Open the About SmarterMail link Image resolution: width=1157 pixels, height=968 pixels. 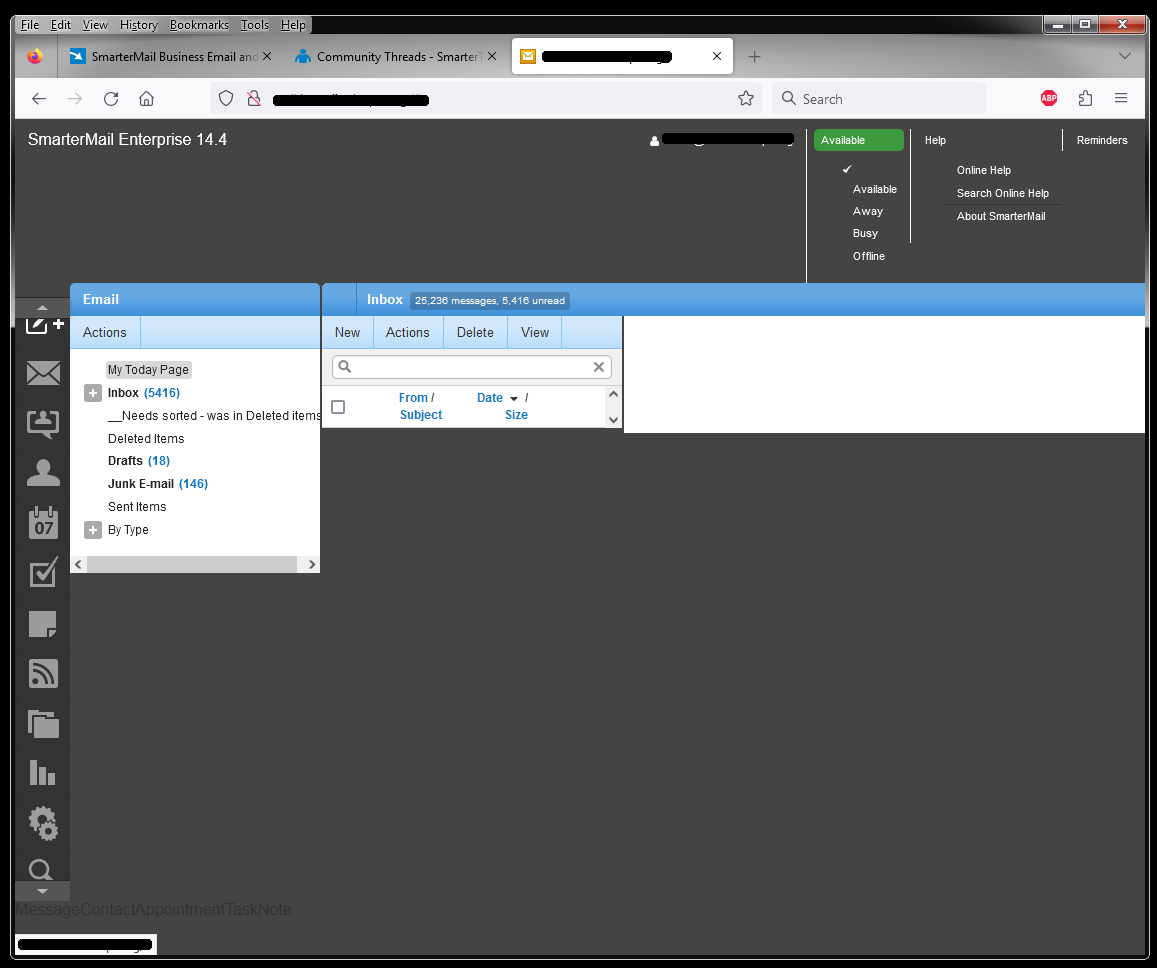1000,217
